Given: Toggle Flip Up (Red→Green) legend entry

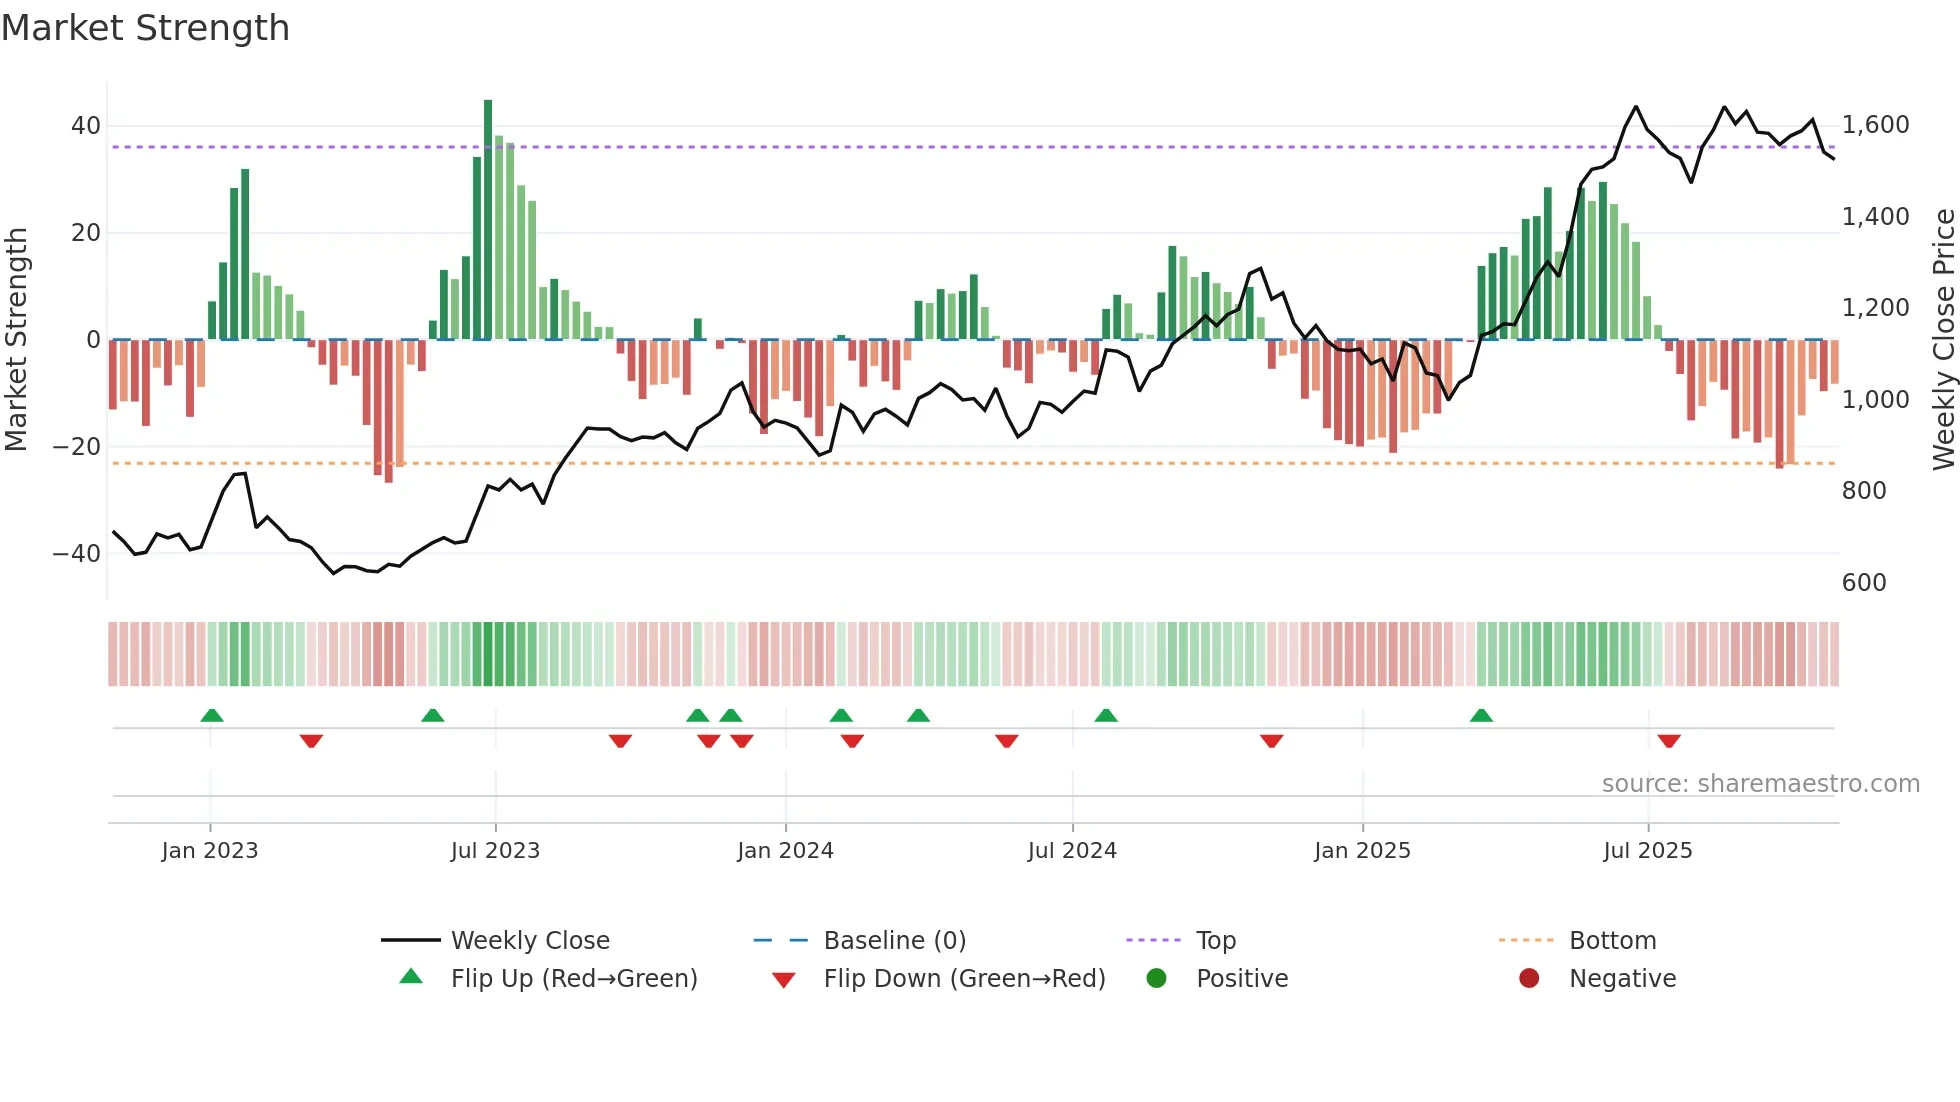Looking at the screenshot, I should coord(548,978).
